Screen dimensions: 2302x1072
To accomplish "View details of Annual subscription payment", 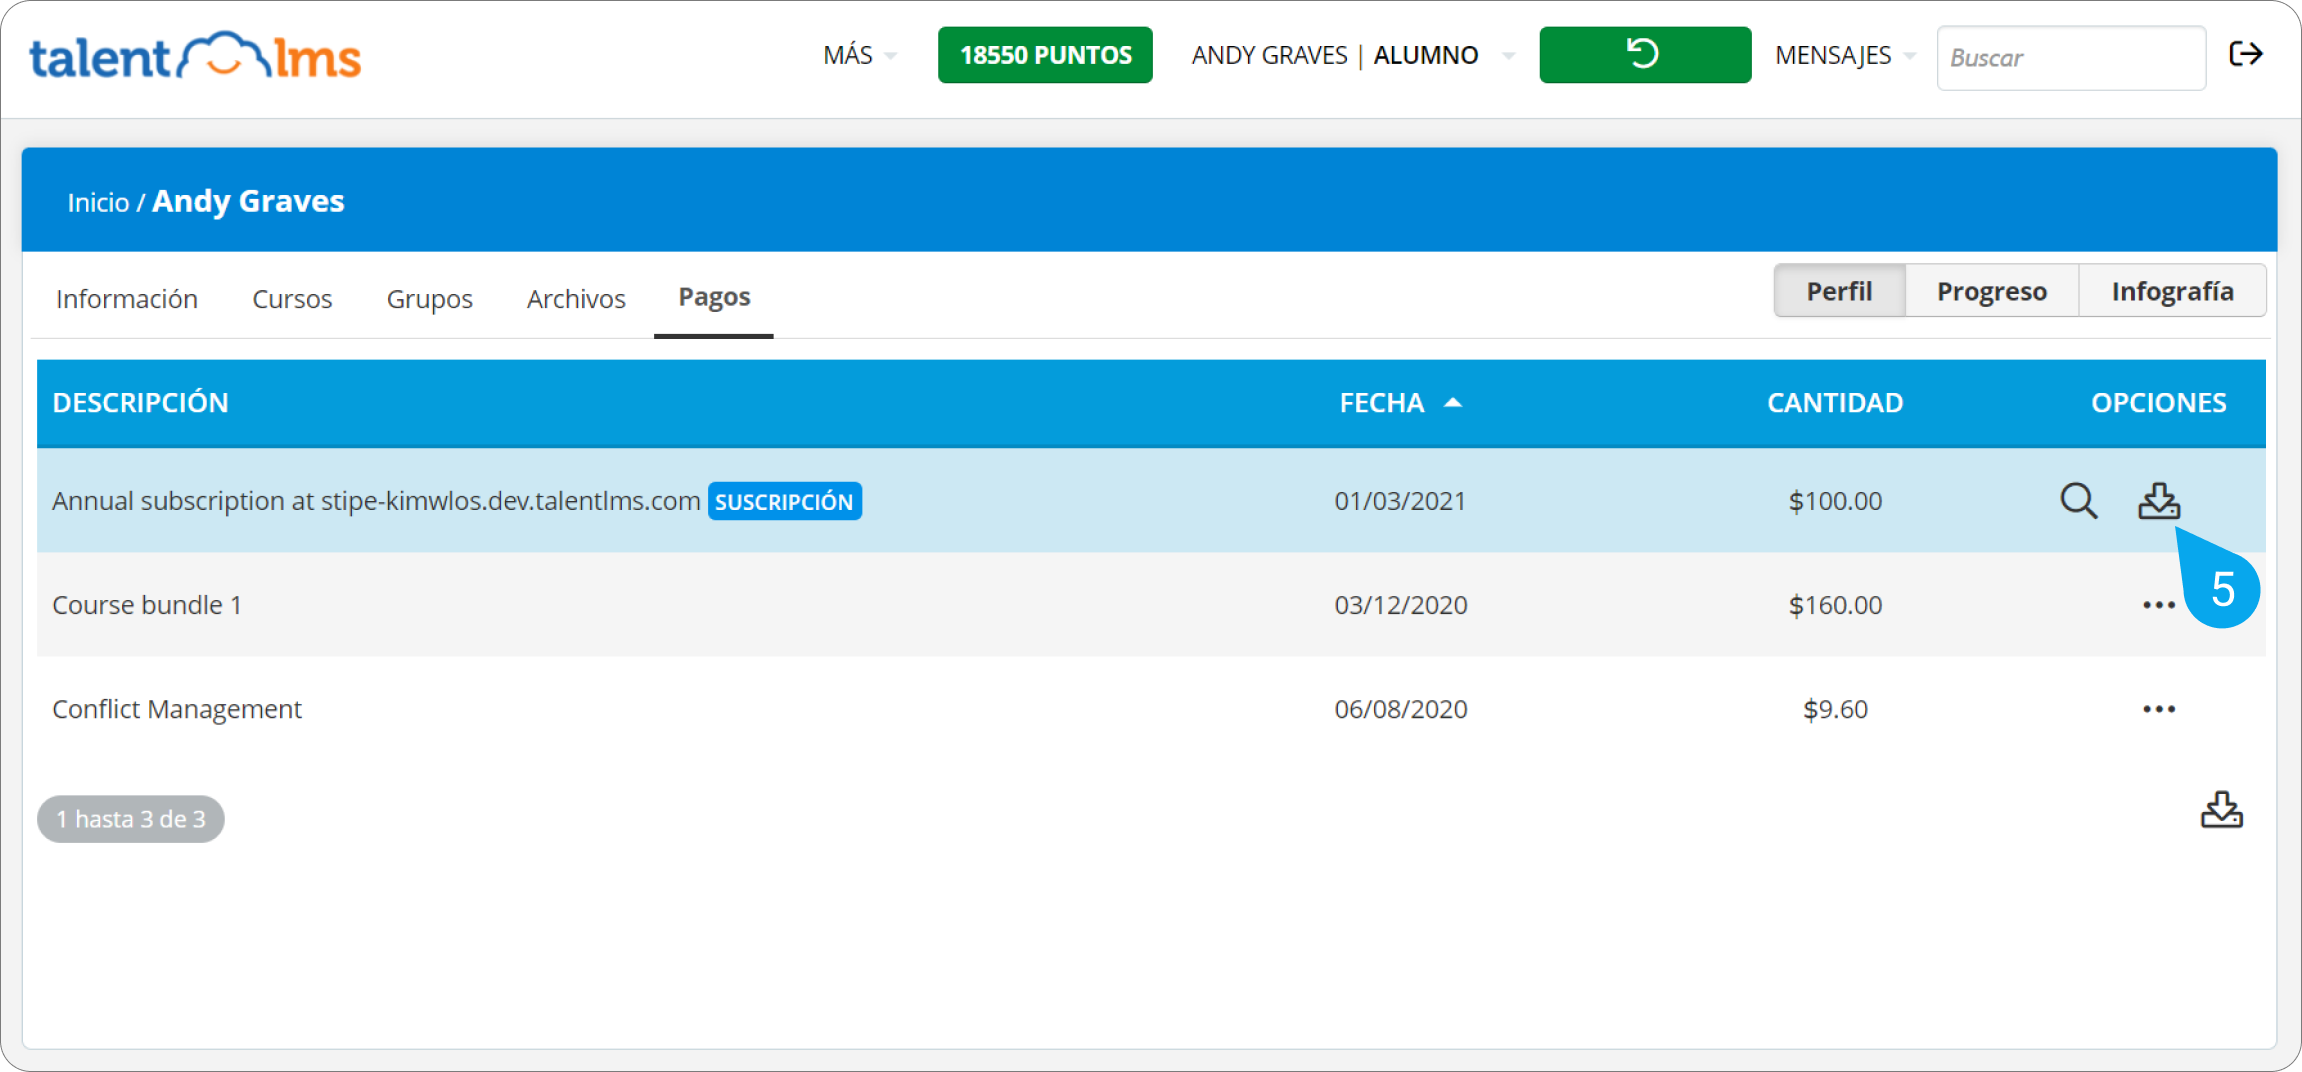I will point(2078,500).
